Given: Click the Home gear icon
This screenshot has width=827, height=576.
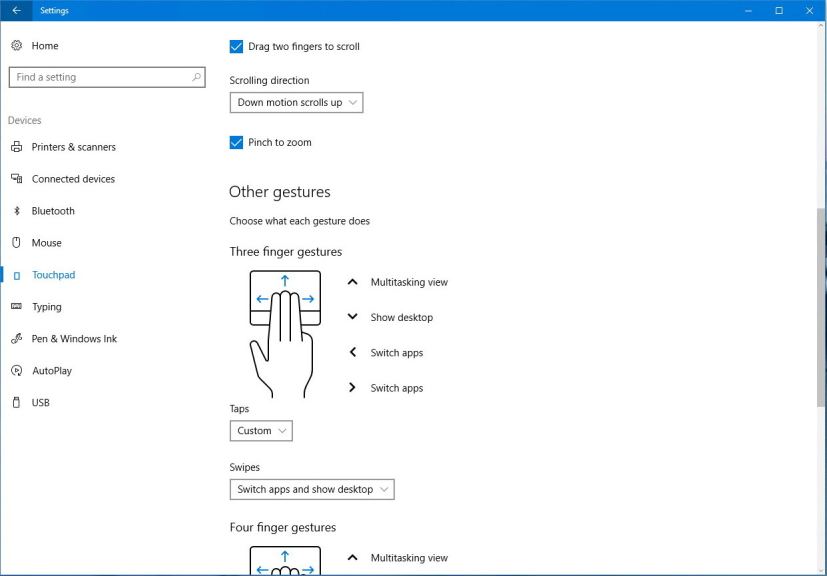Looking at the screenshot, I should 17,45.
